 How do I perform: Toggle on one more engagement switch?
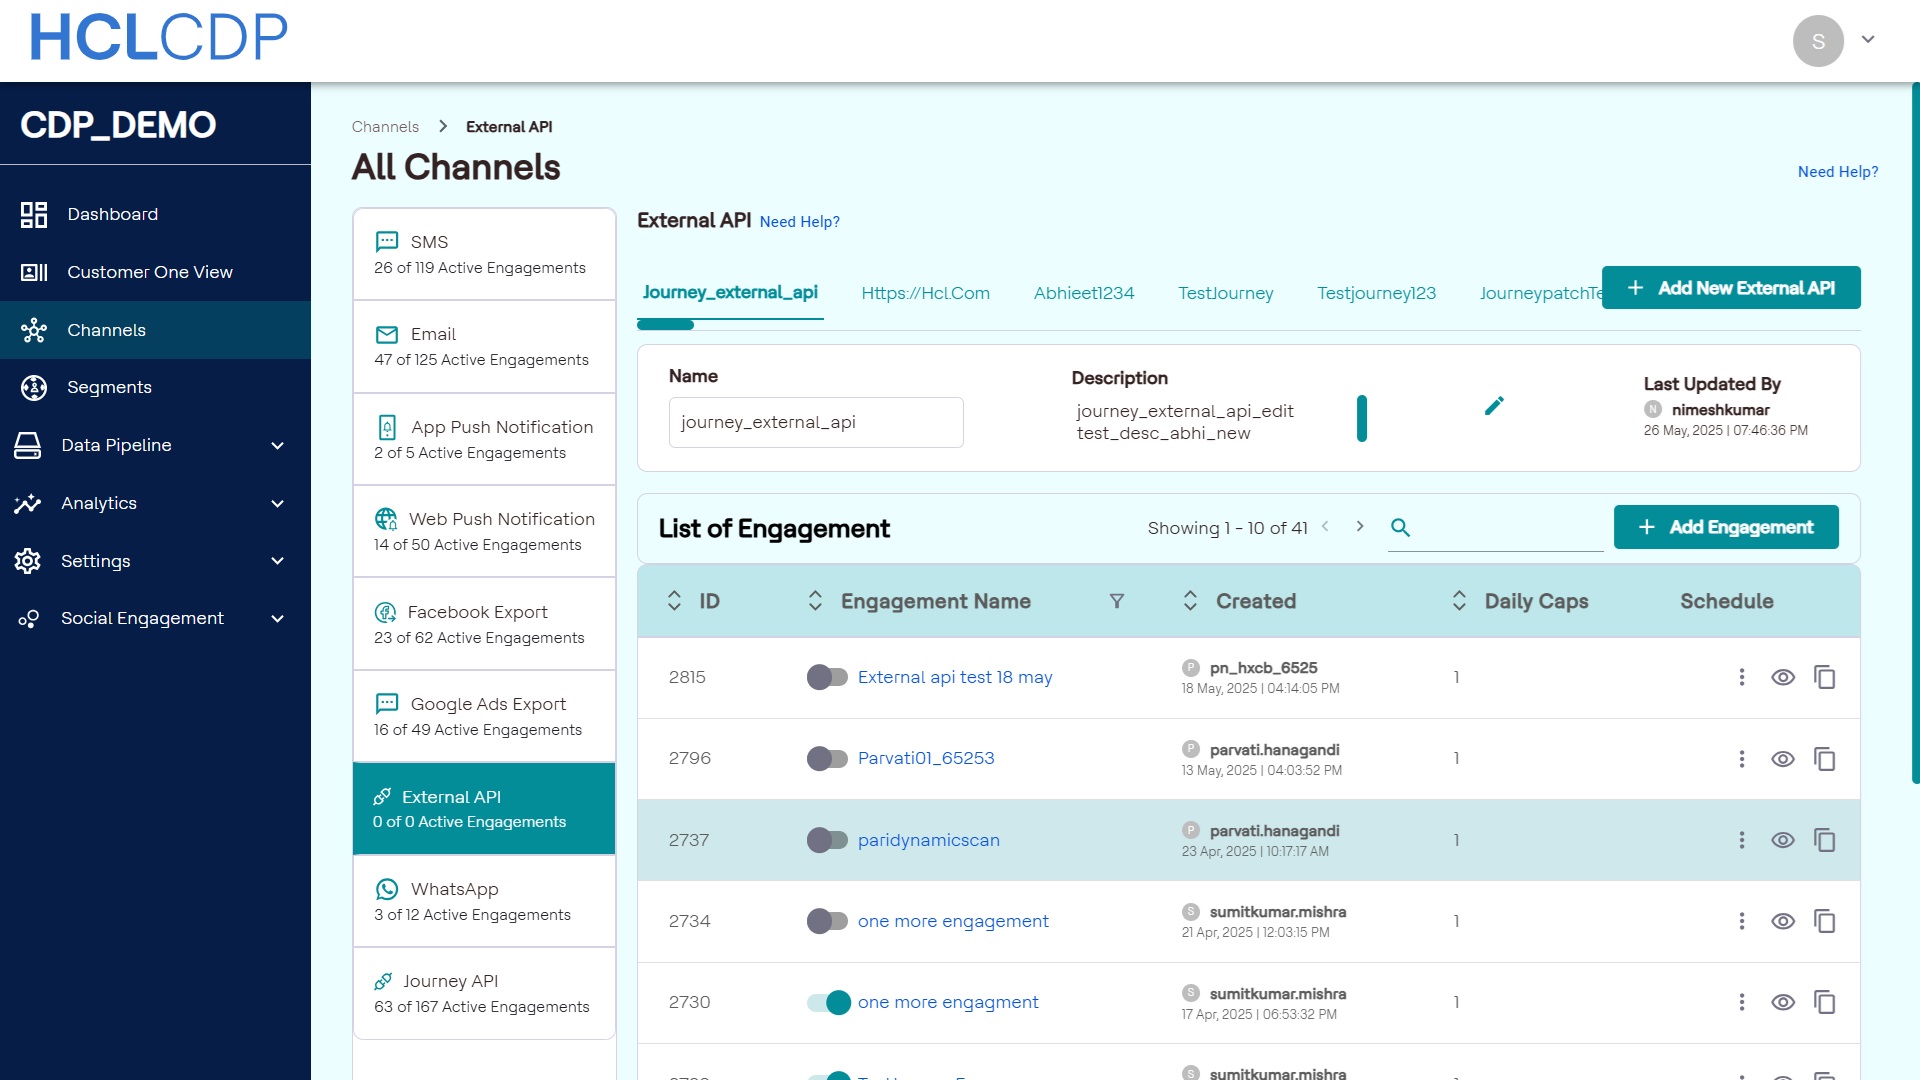(827, 921)
